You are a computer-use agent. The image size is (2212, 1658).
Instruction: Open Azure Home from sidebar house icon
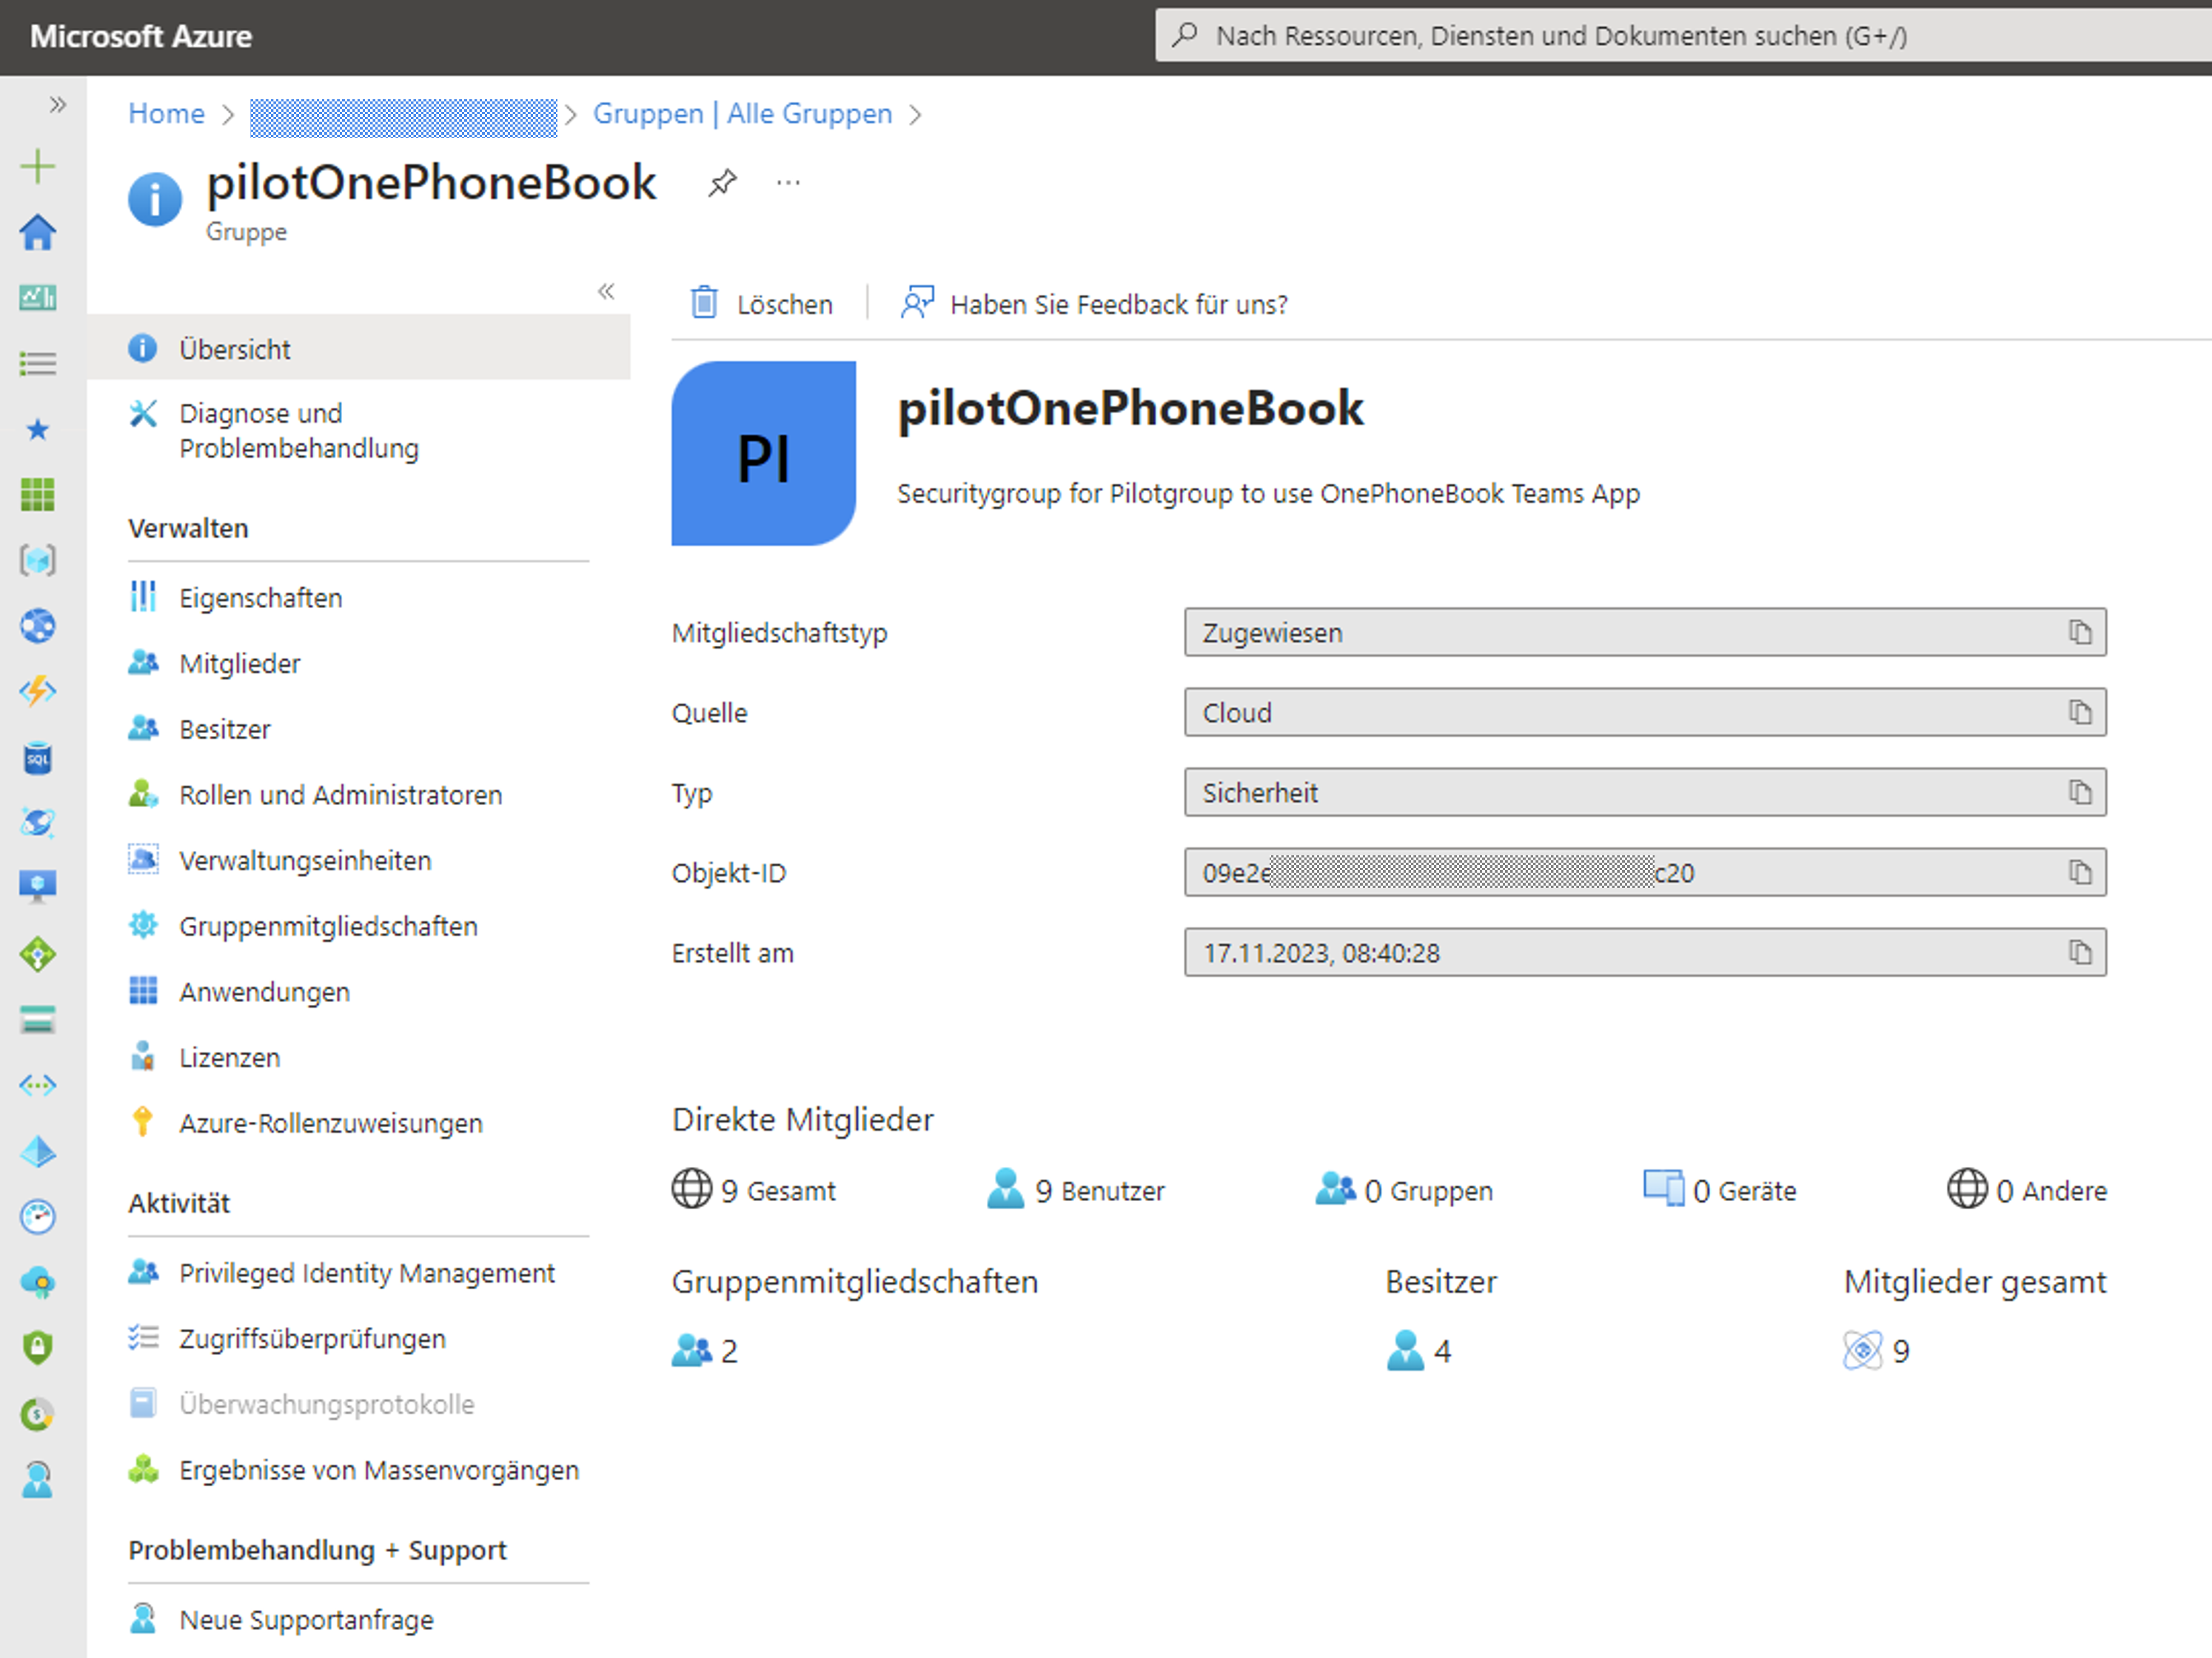(x=38, y=232)
